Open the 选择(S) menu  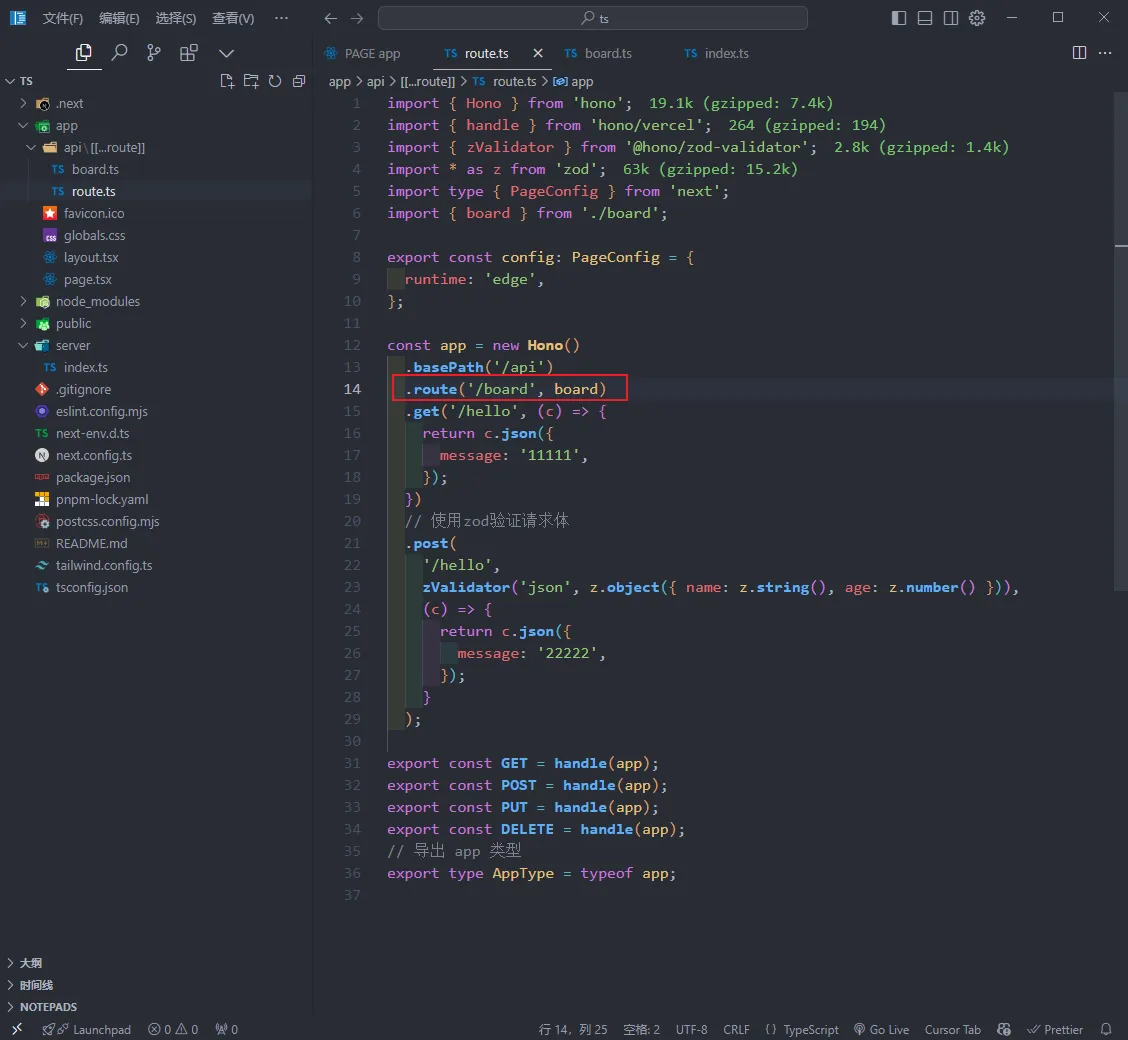click(176, 18)
